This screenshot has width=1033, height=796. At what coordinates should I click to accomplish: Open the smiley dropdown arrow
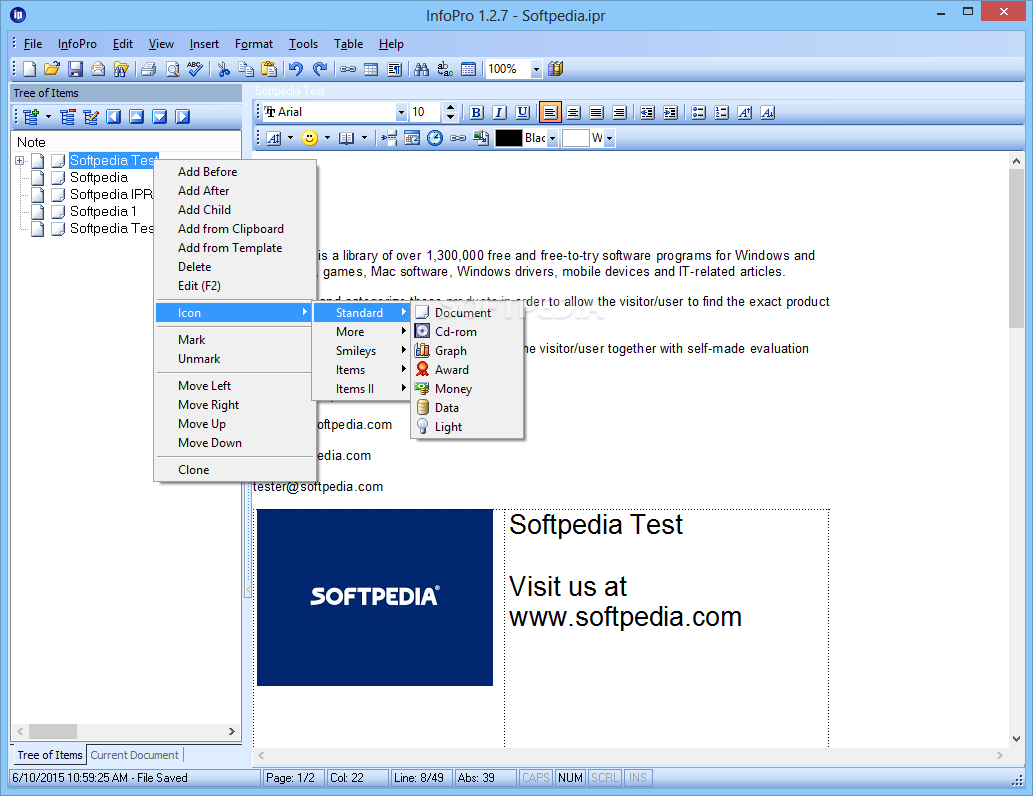(x=327, y=138)
